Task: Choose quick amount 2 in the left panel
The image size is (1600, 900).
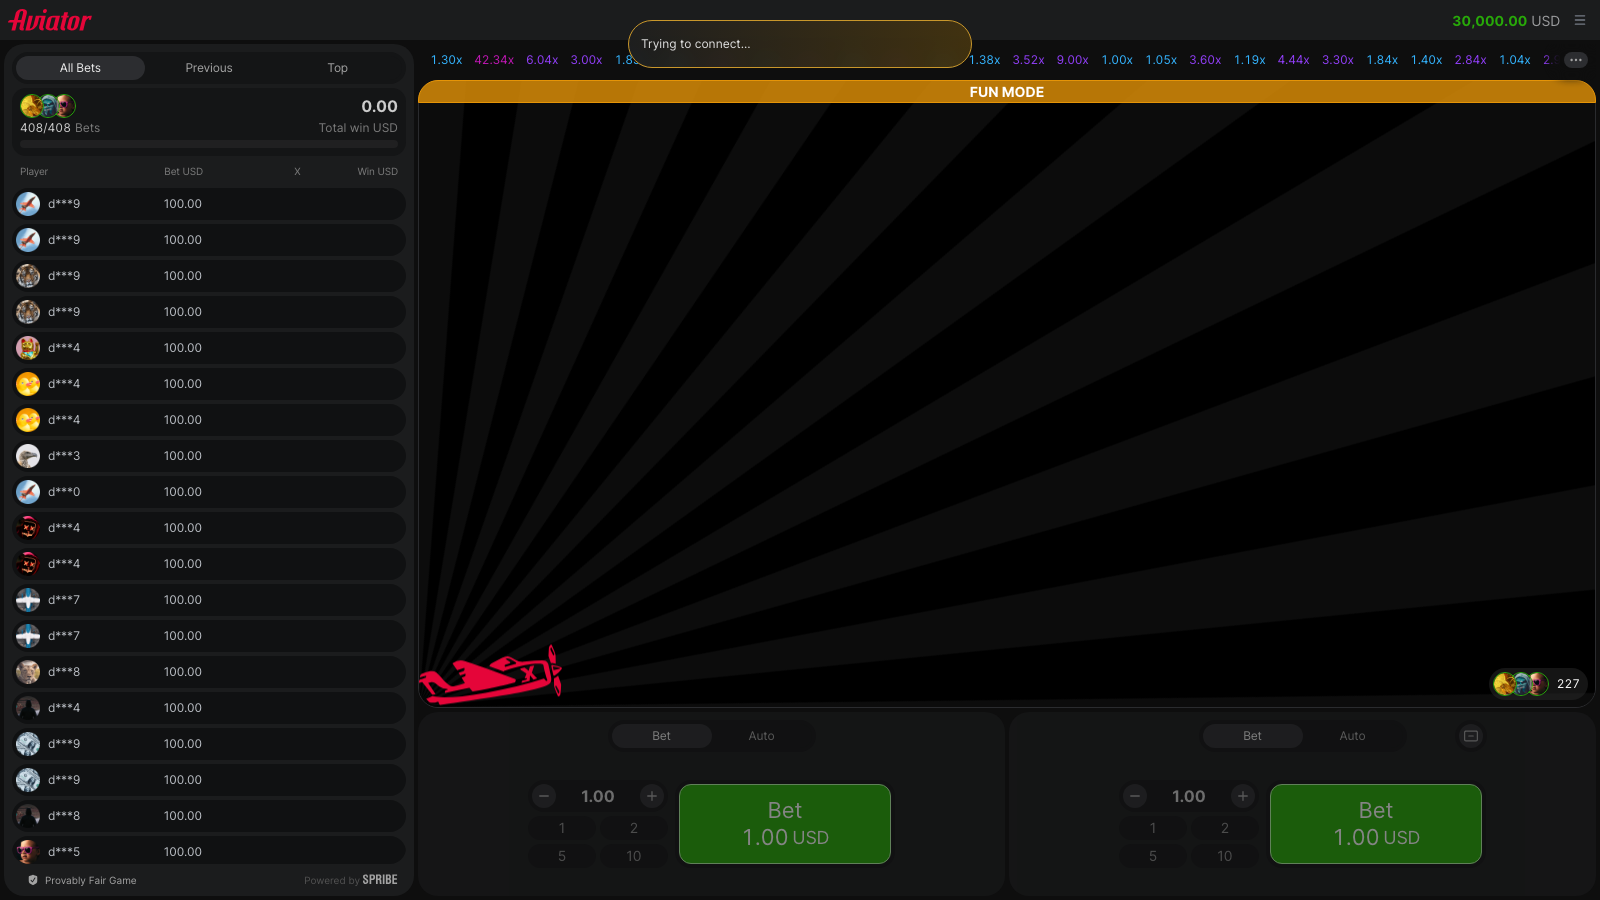Action: [x=634, y=828]
